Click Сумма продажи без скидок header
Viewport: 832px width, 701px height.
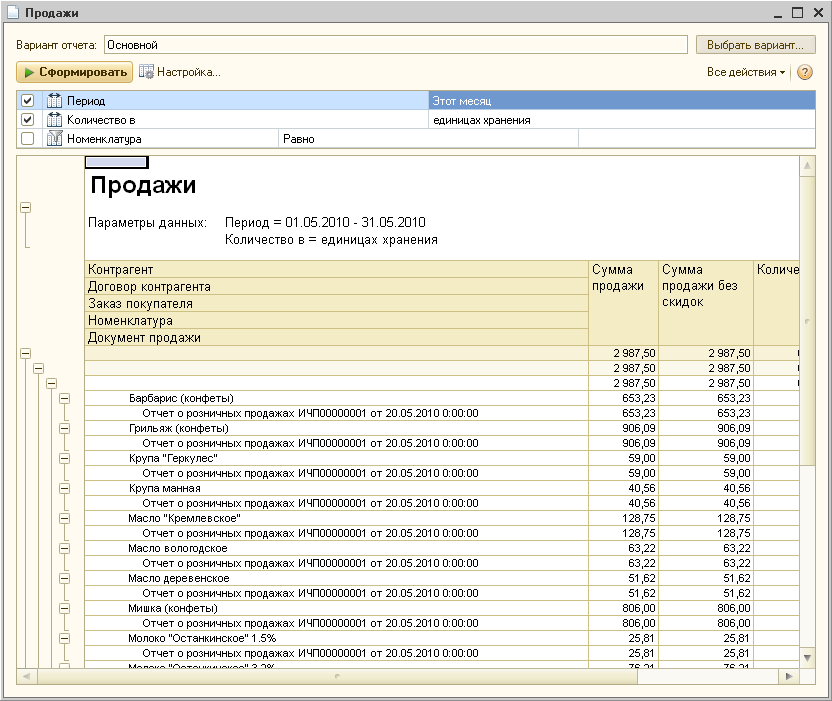tap(706, 303)
